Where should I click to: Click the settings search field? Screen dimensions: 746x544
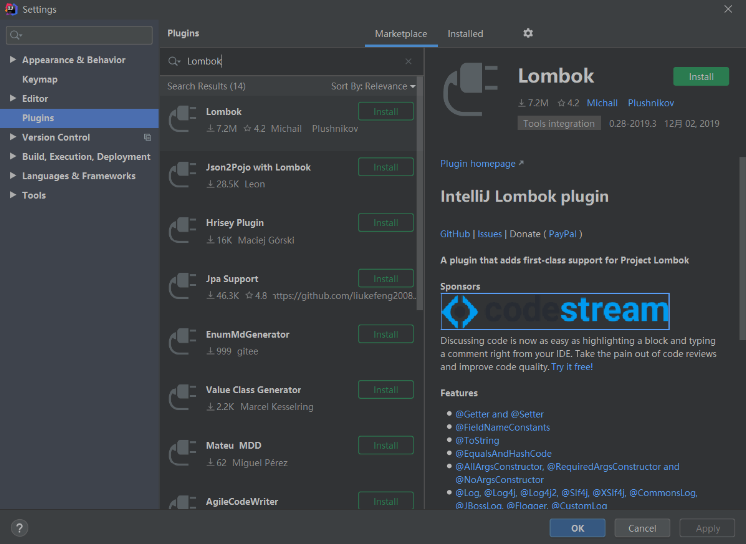(78, 35)
